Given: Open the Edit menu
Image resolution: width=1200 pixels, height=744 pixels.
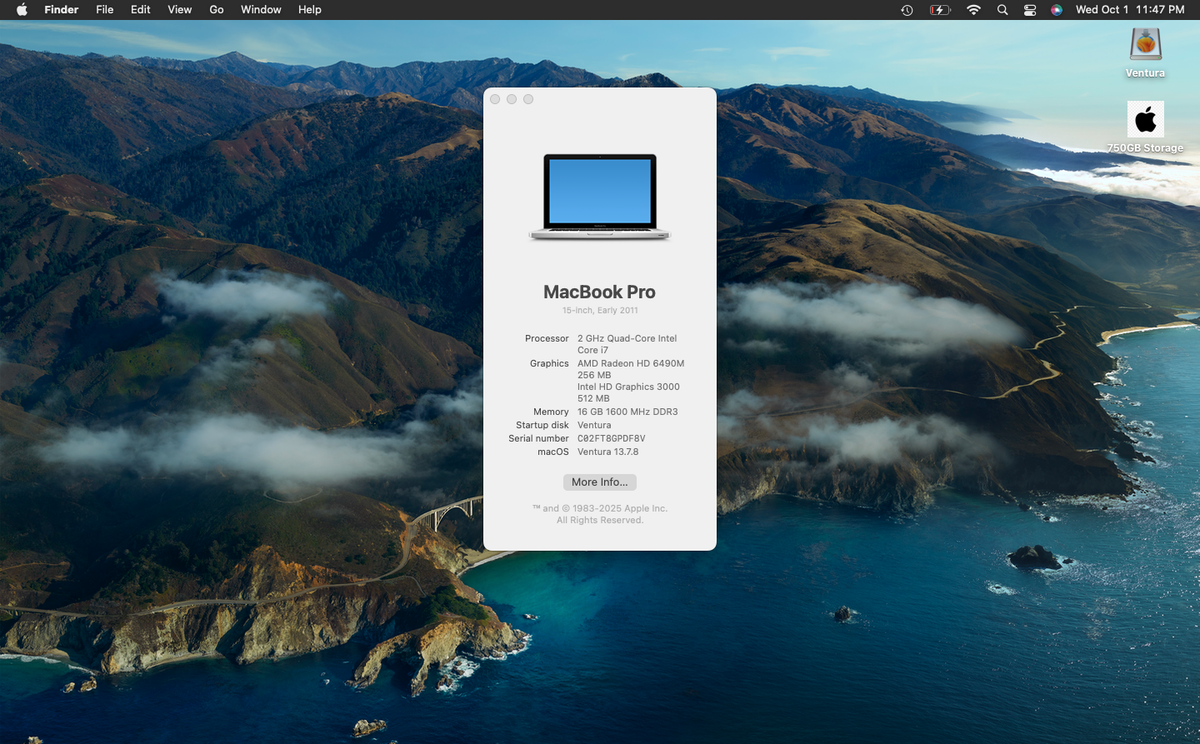Looking at the screenshot, I should point(141,9).
